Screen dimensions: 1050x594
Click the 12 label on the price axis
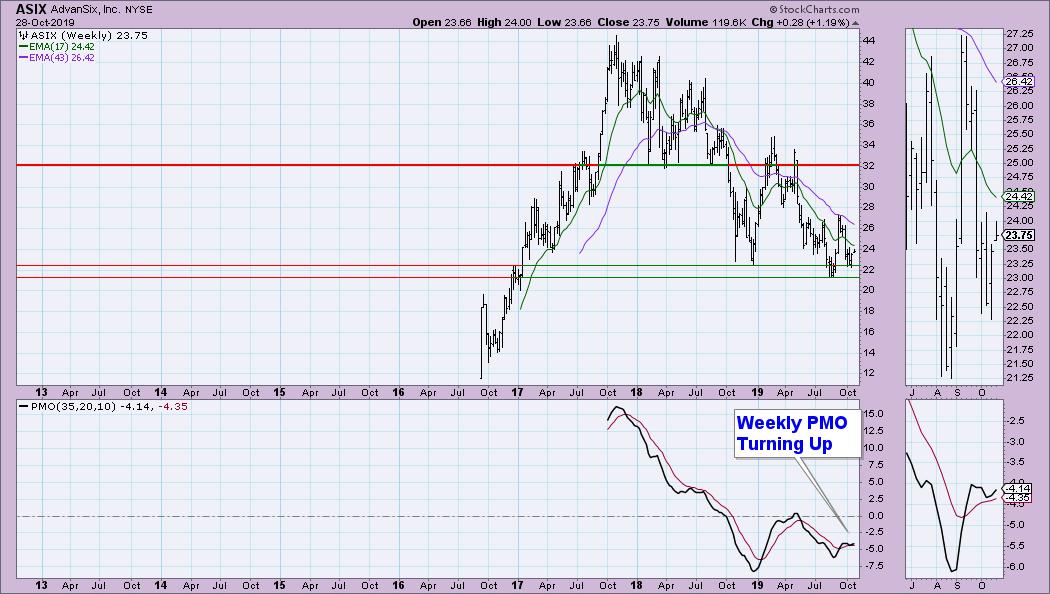(868, 373)
